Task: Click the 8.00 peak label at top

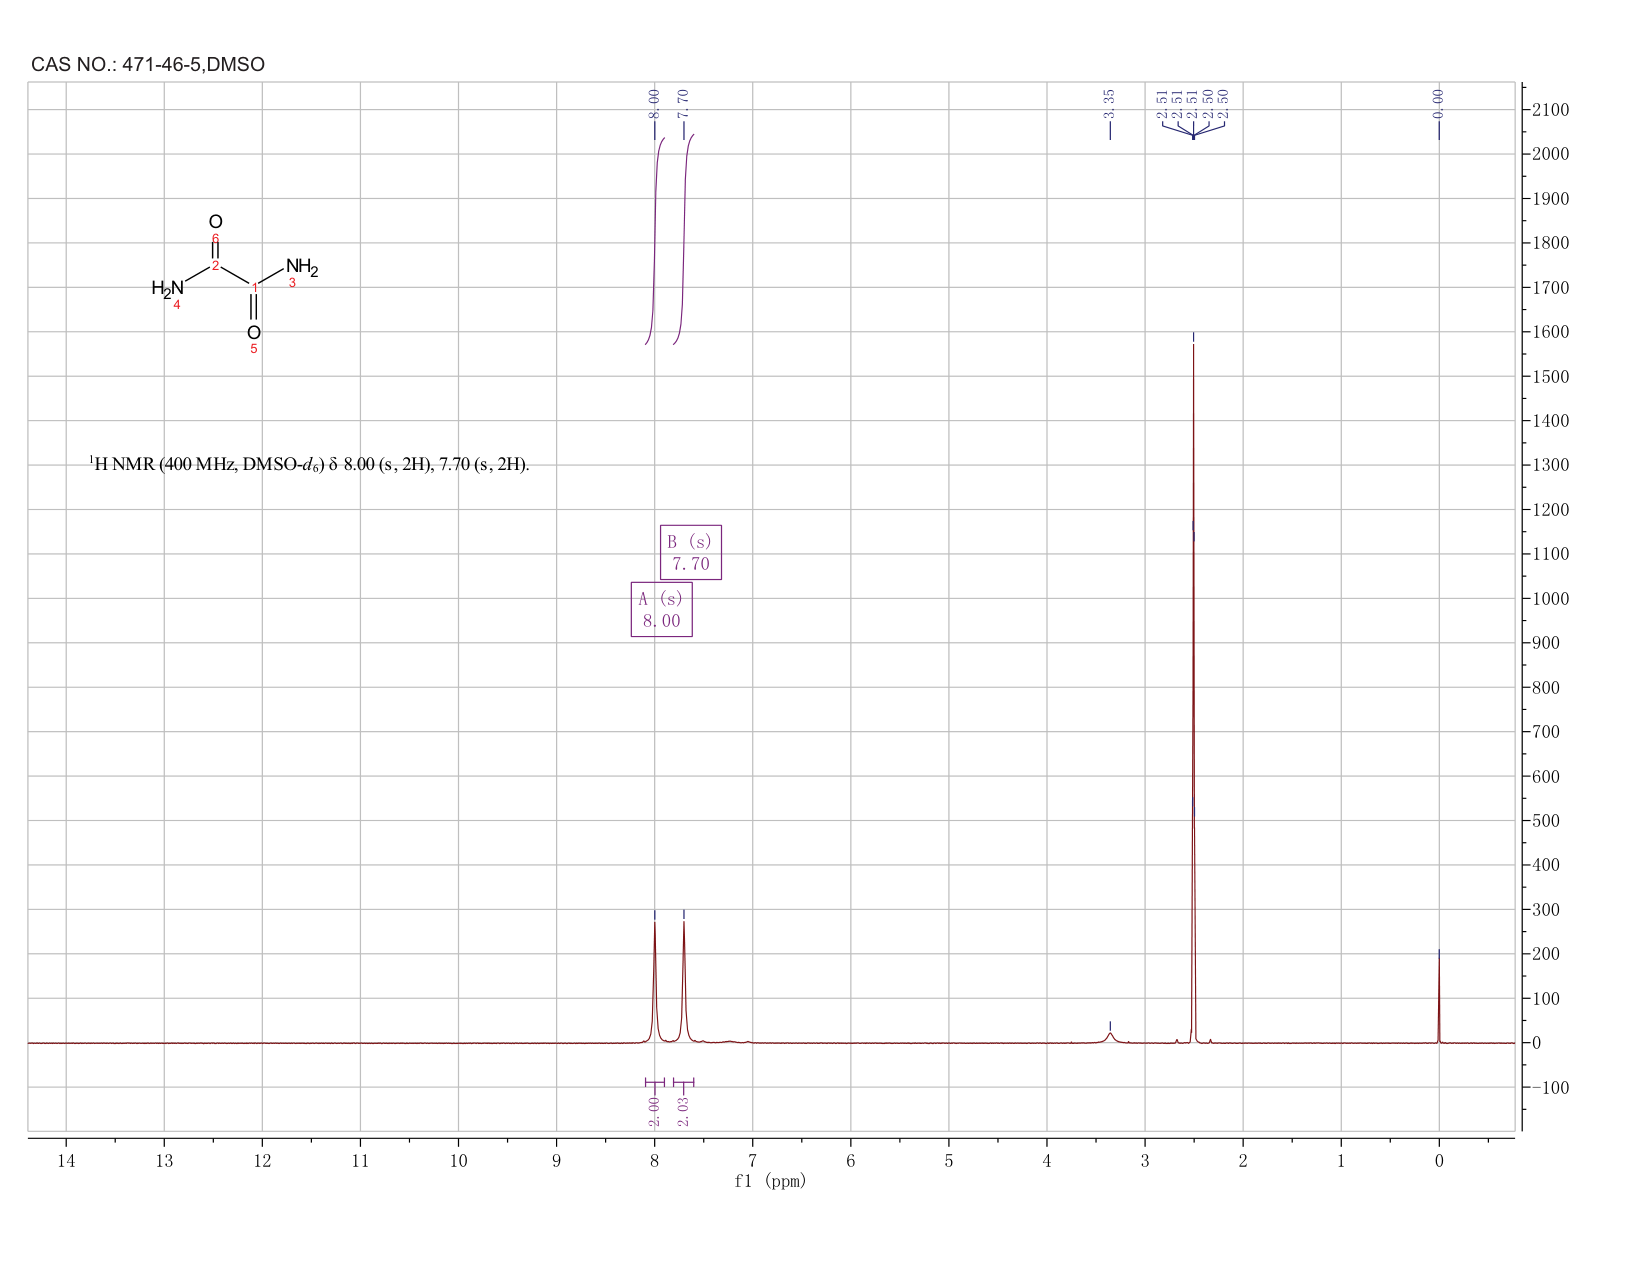Action: tap(655, 103)
